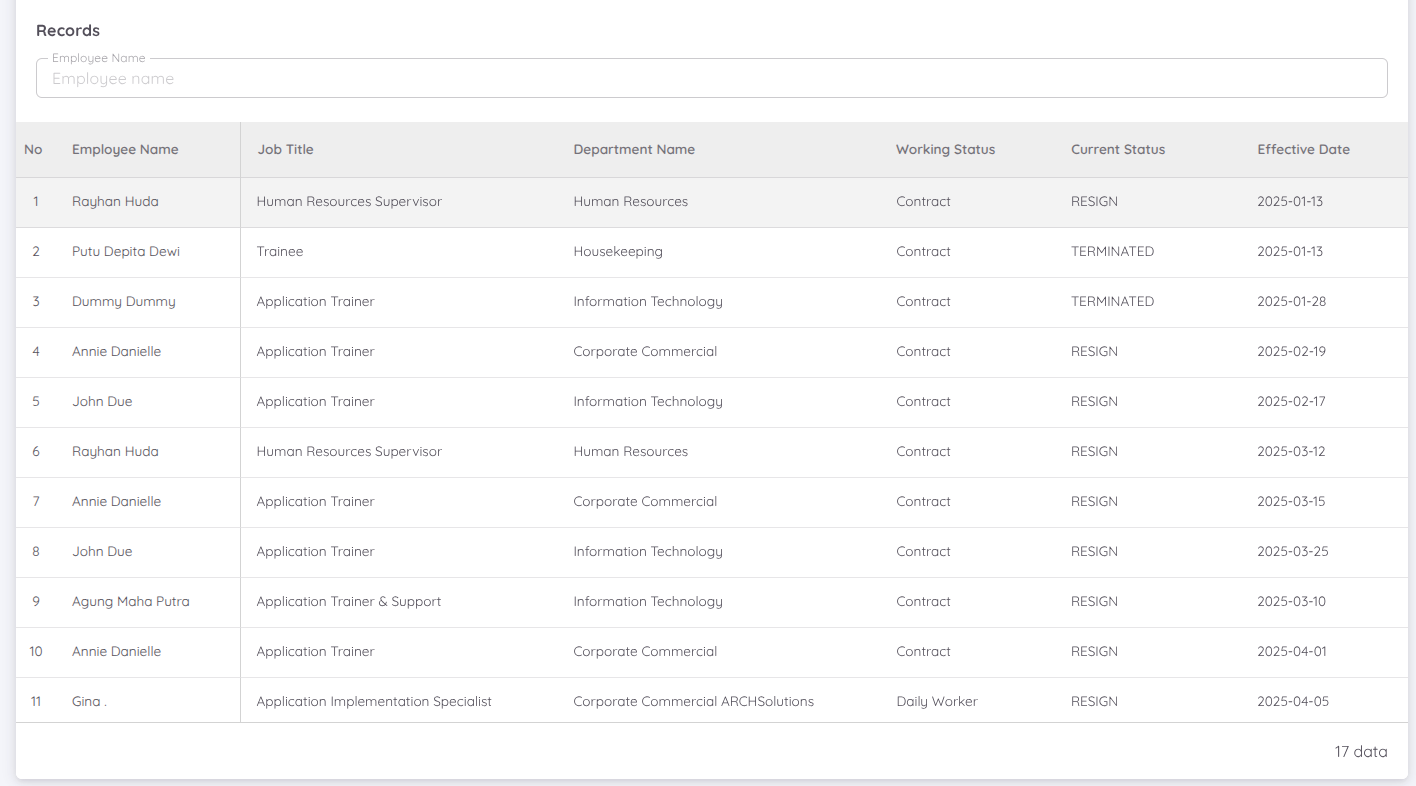Click the Job Title column header
The image size is (1416, 786).
[286, 149]
